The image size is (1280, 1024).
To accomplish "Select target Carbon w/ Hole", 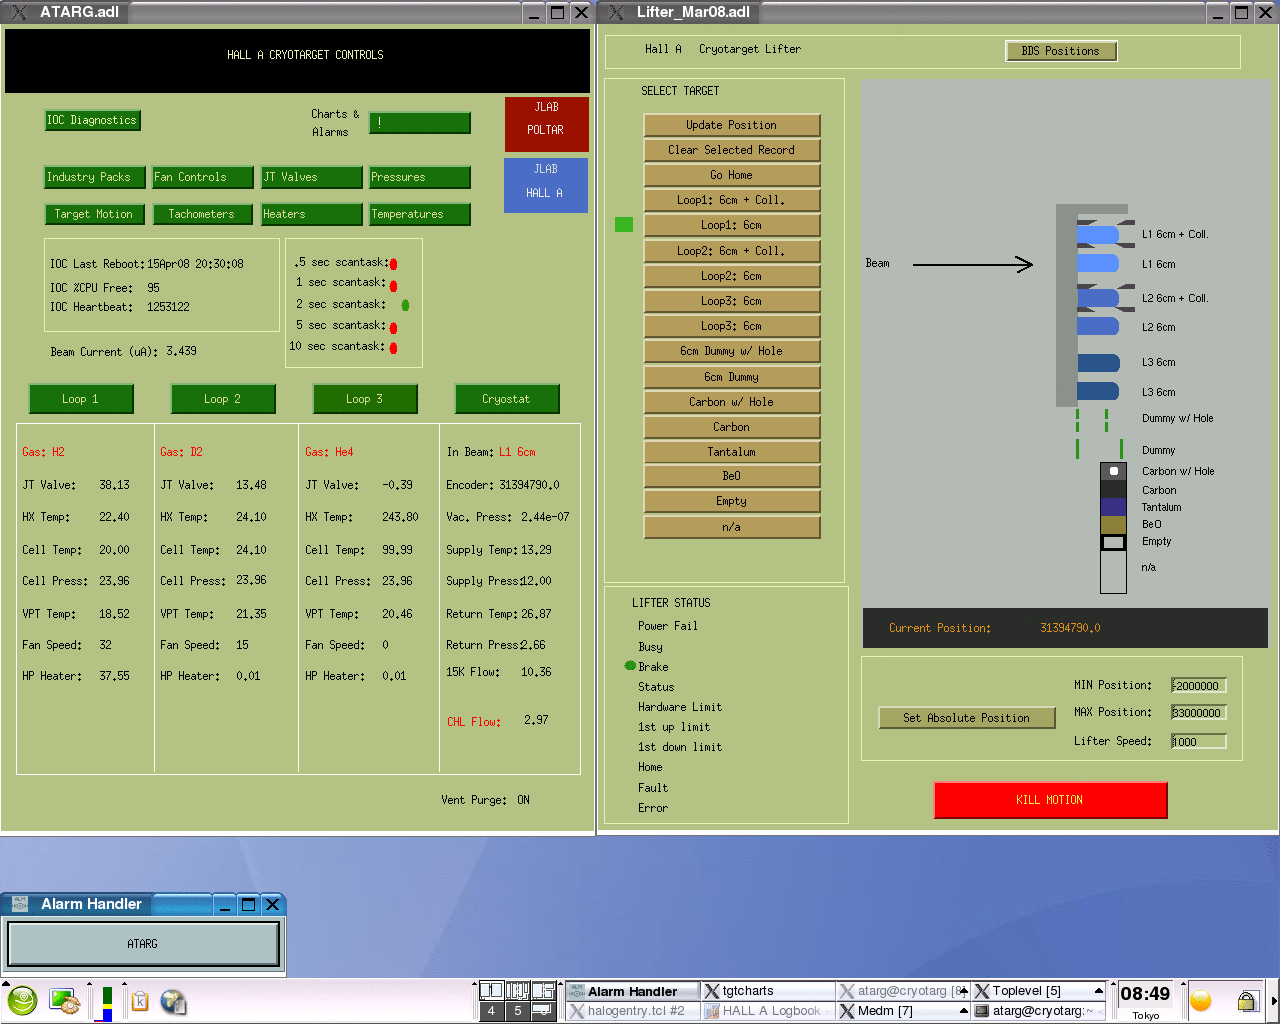I will click(x=732, y=402).
